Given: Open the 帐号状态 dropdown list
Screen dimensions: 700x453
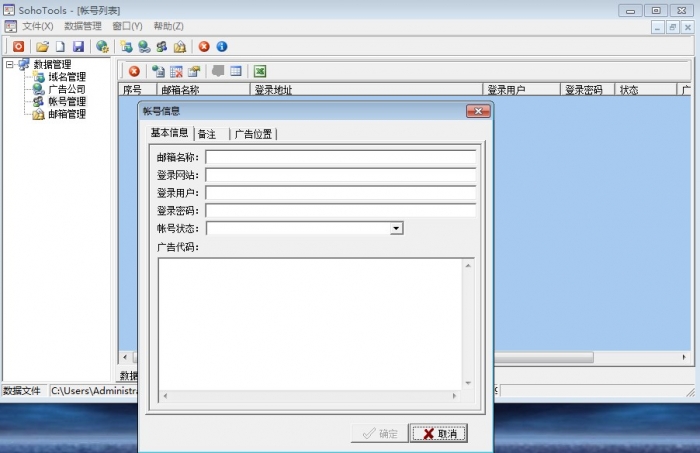Looking at the screenshot, I should click(396, 228).
